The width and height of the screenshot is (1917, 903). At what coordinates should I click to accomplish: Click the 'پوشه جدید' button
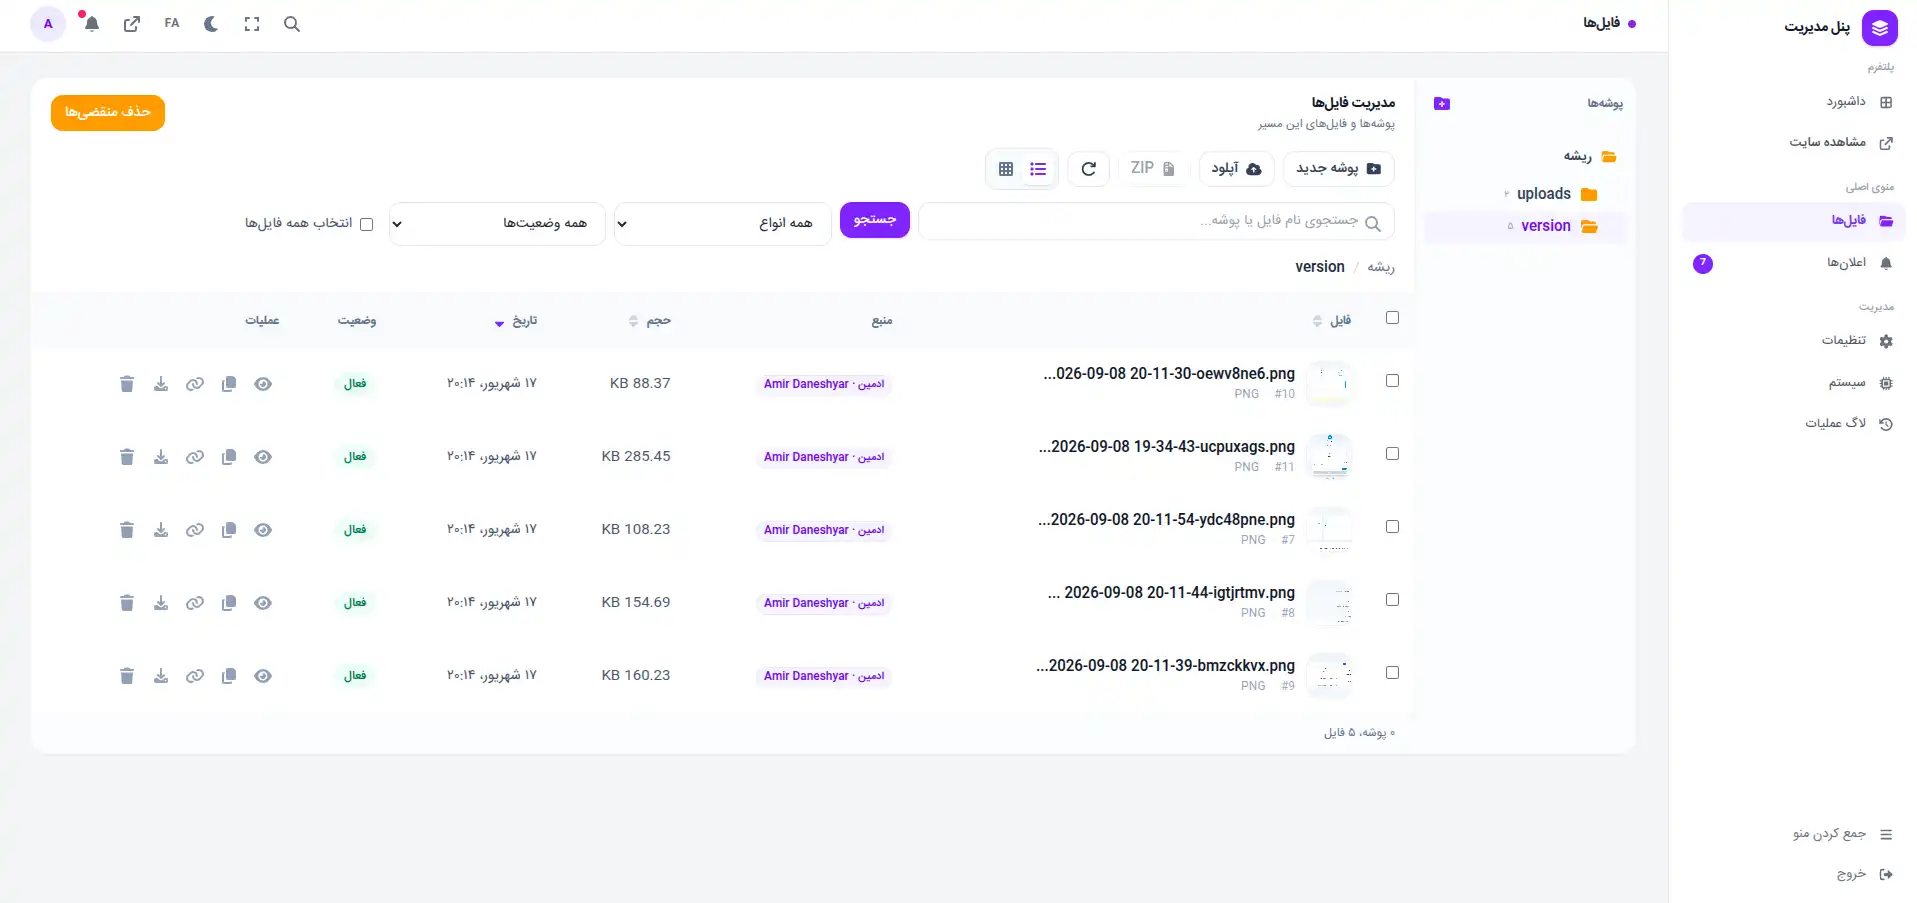[x=1339, y=169]
